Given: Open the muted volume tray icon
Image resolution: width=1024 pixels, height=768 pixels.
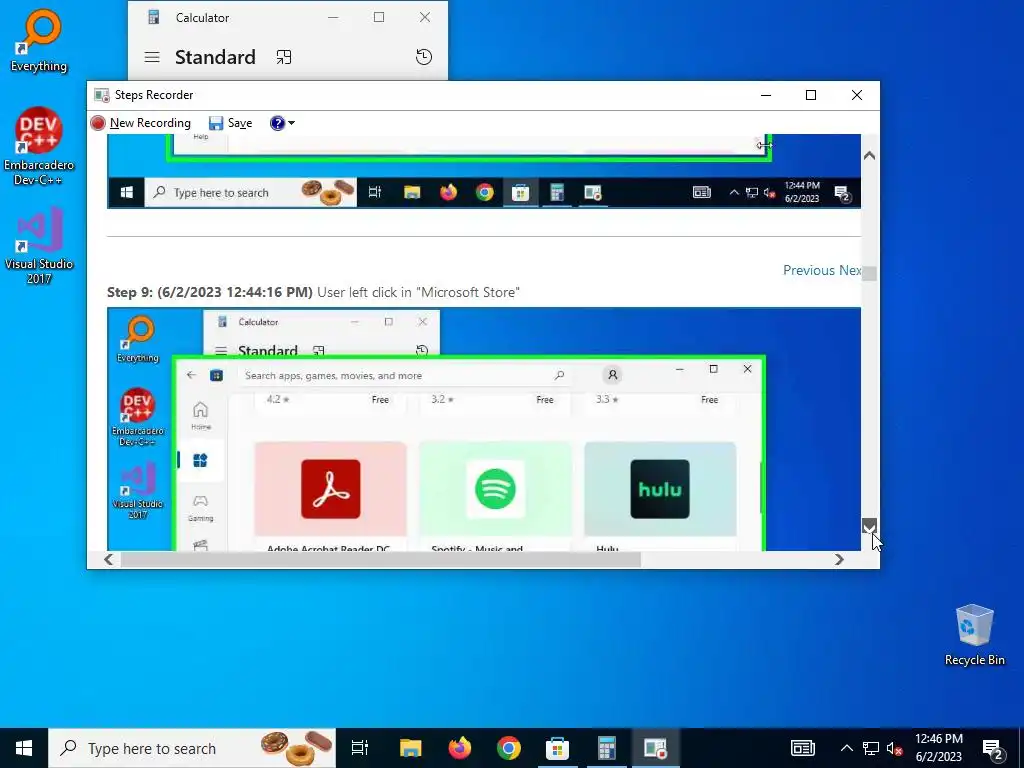Looking at the screenshot, I should (895, 748).
